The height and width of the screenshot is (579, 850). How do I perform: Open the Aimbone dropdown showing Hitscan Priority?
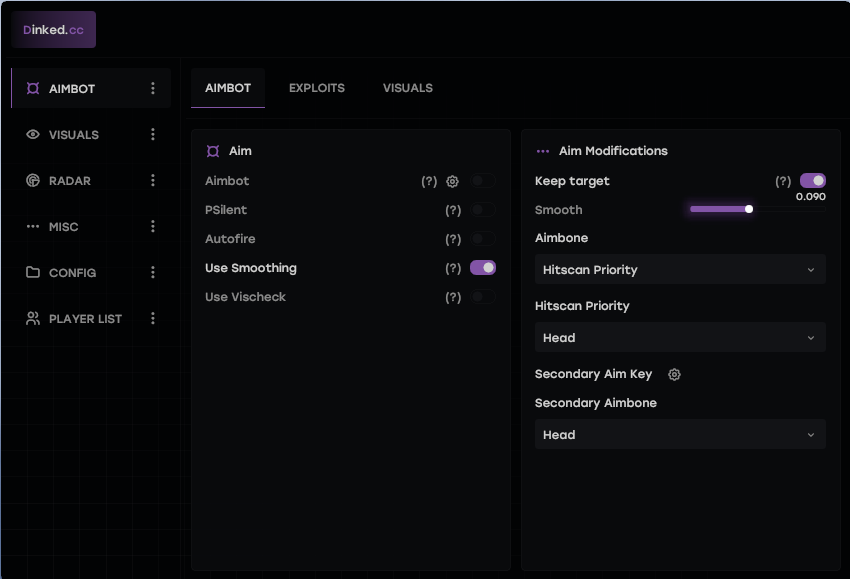coord(680,269)
